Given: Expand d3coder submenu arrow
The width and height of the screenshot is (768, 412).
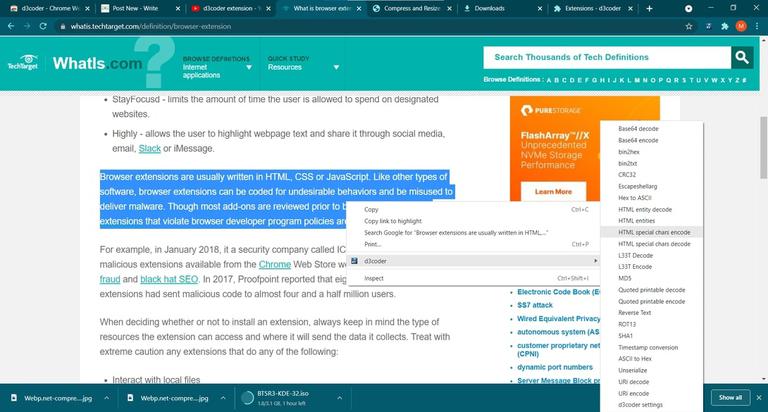Looking at the screenshot, I should pyautogui.click(x=595, y=261).
